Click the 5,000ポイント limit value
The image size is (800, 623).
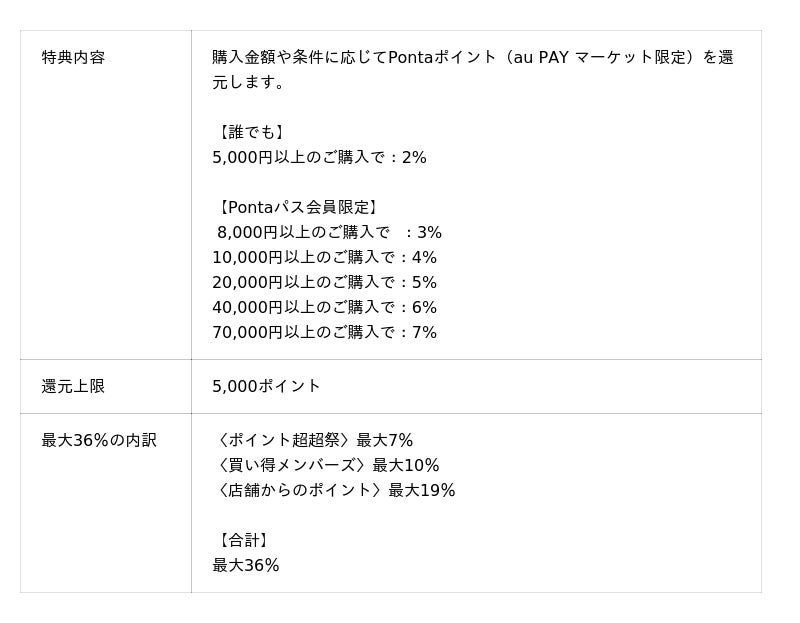pyautogui.click(x=266, y=386)
